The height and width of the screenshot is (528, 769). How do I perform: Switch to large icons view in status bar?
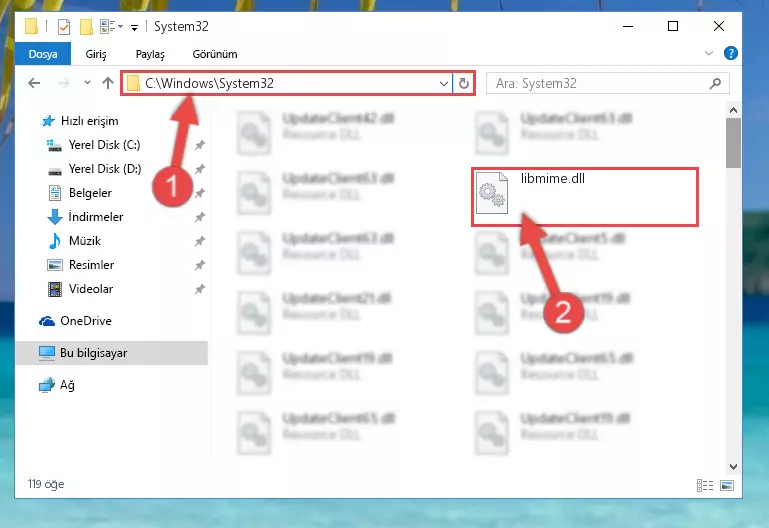point(727,485)
